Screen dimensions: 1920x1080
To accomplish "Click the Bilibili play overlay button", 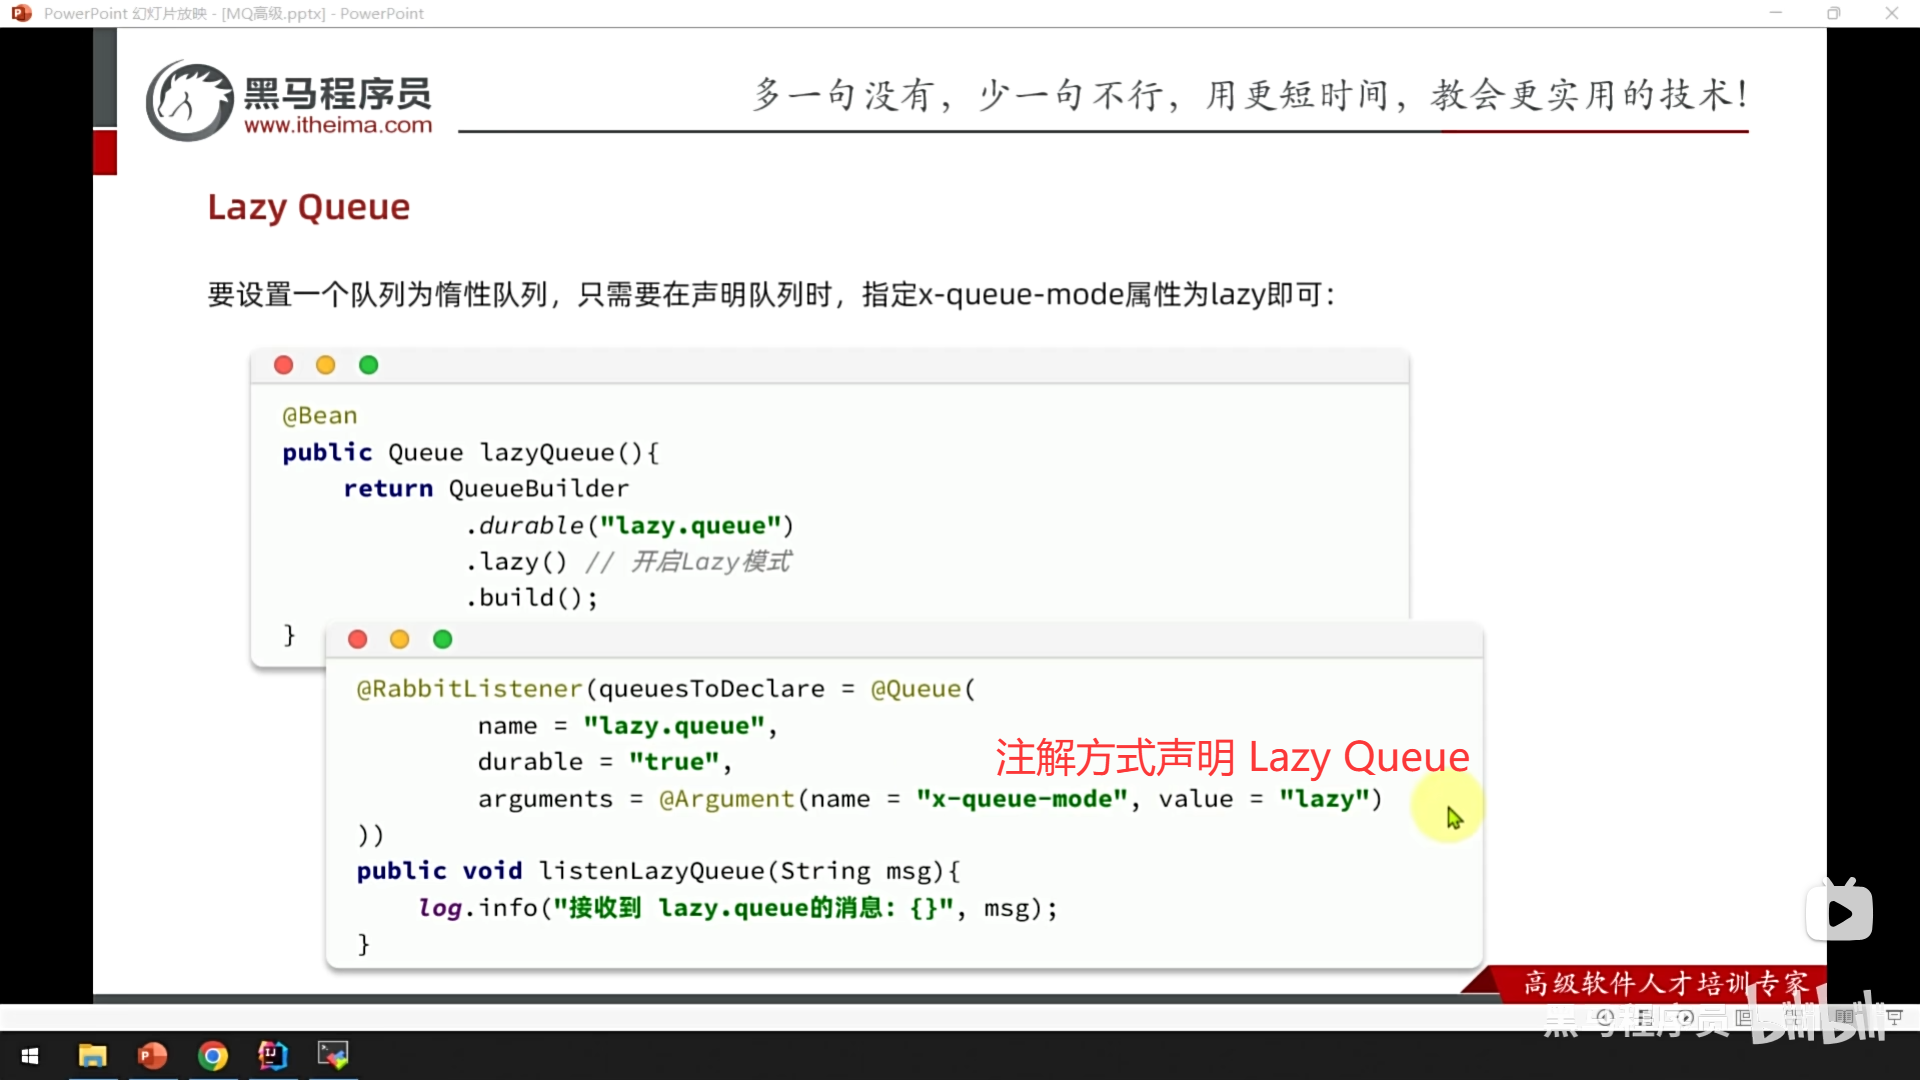I will (x=1839, y=912).
